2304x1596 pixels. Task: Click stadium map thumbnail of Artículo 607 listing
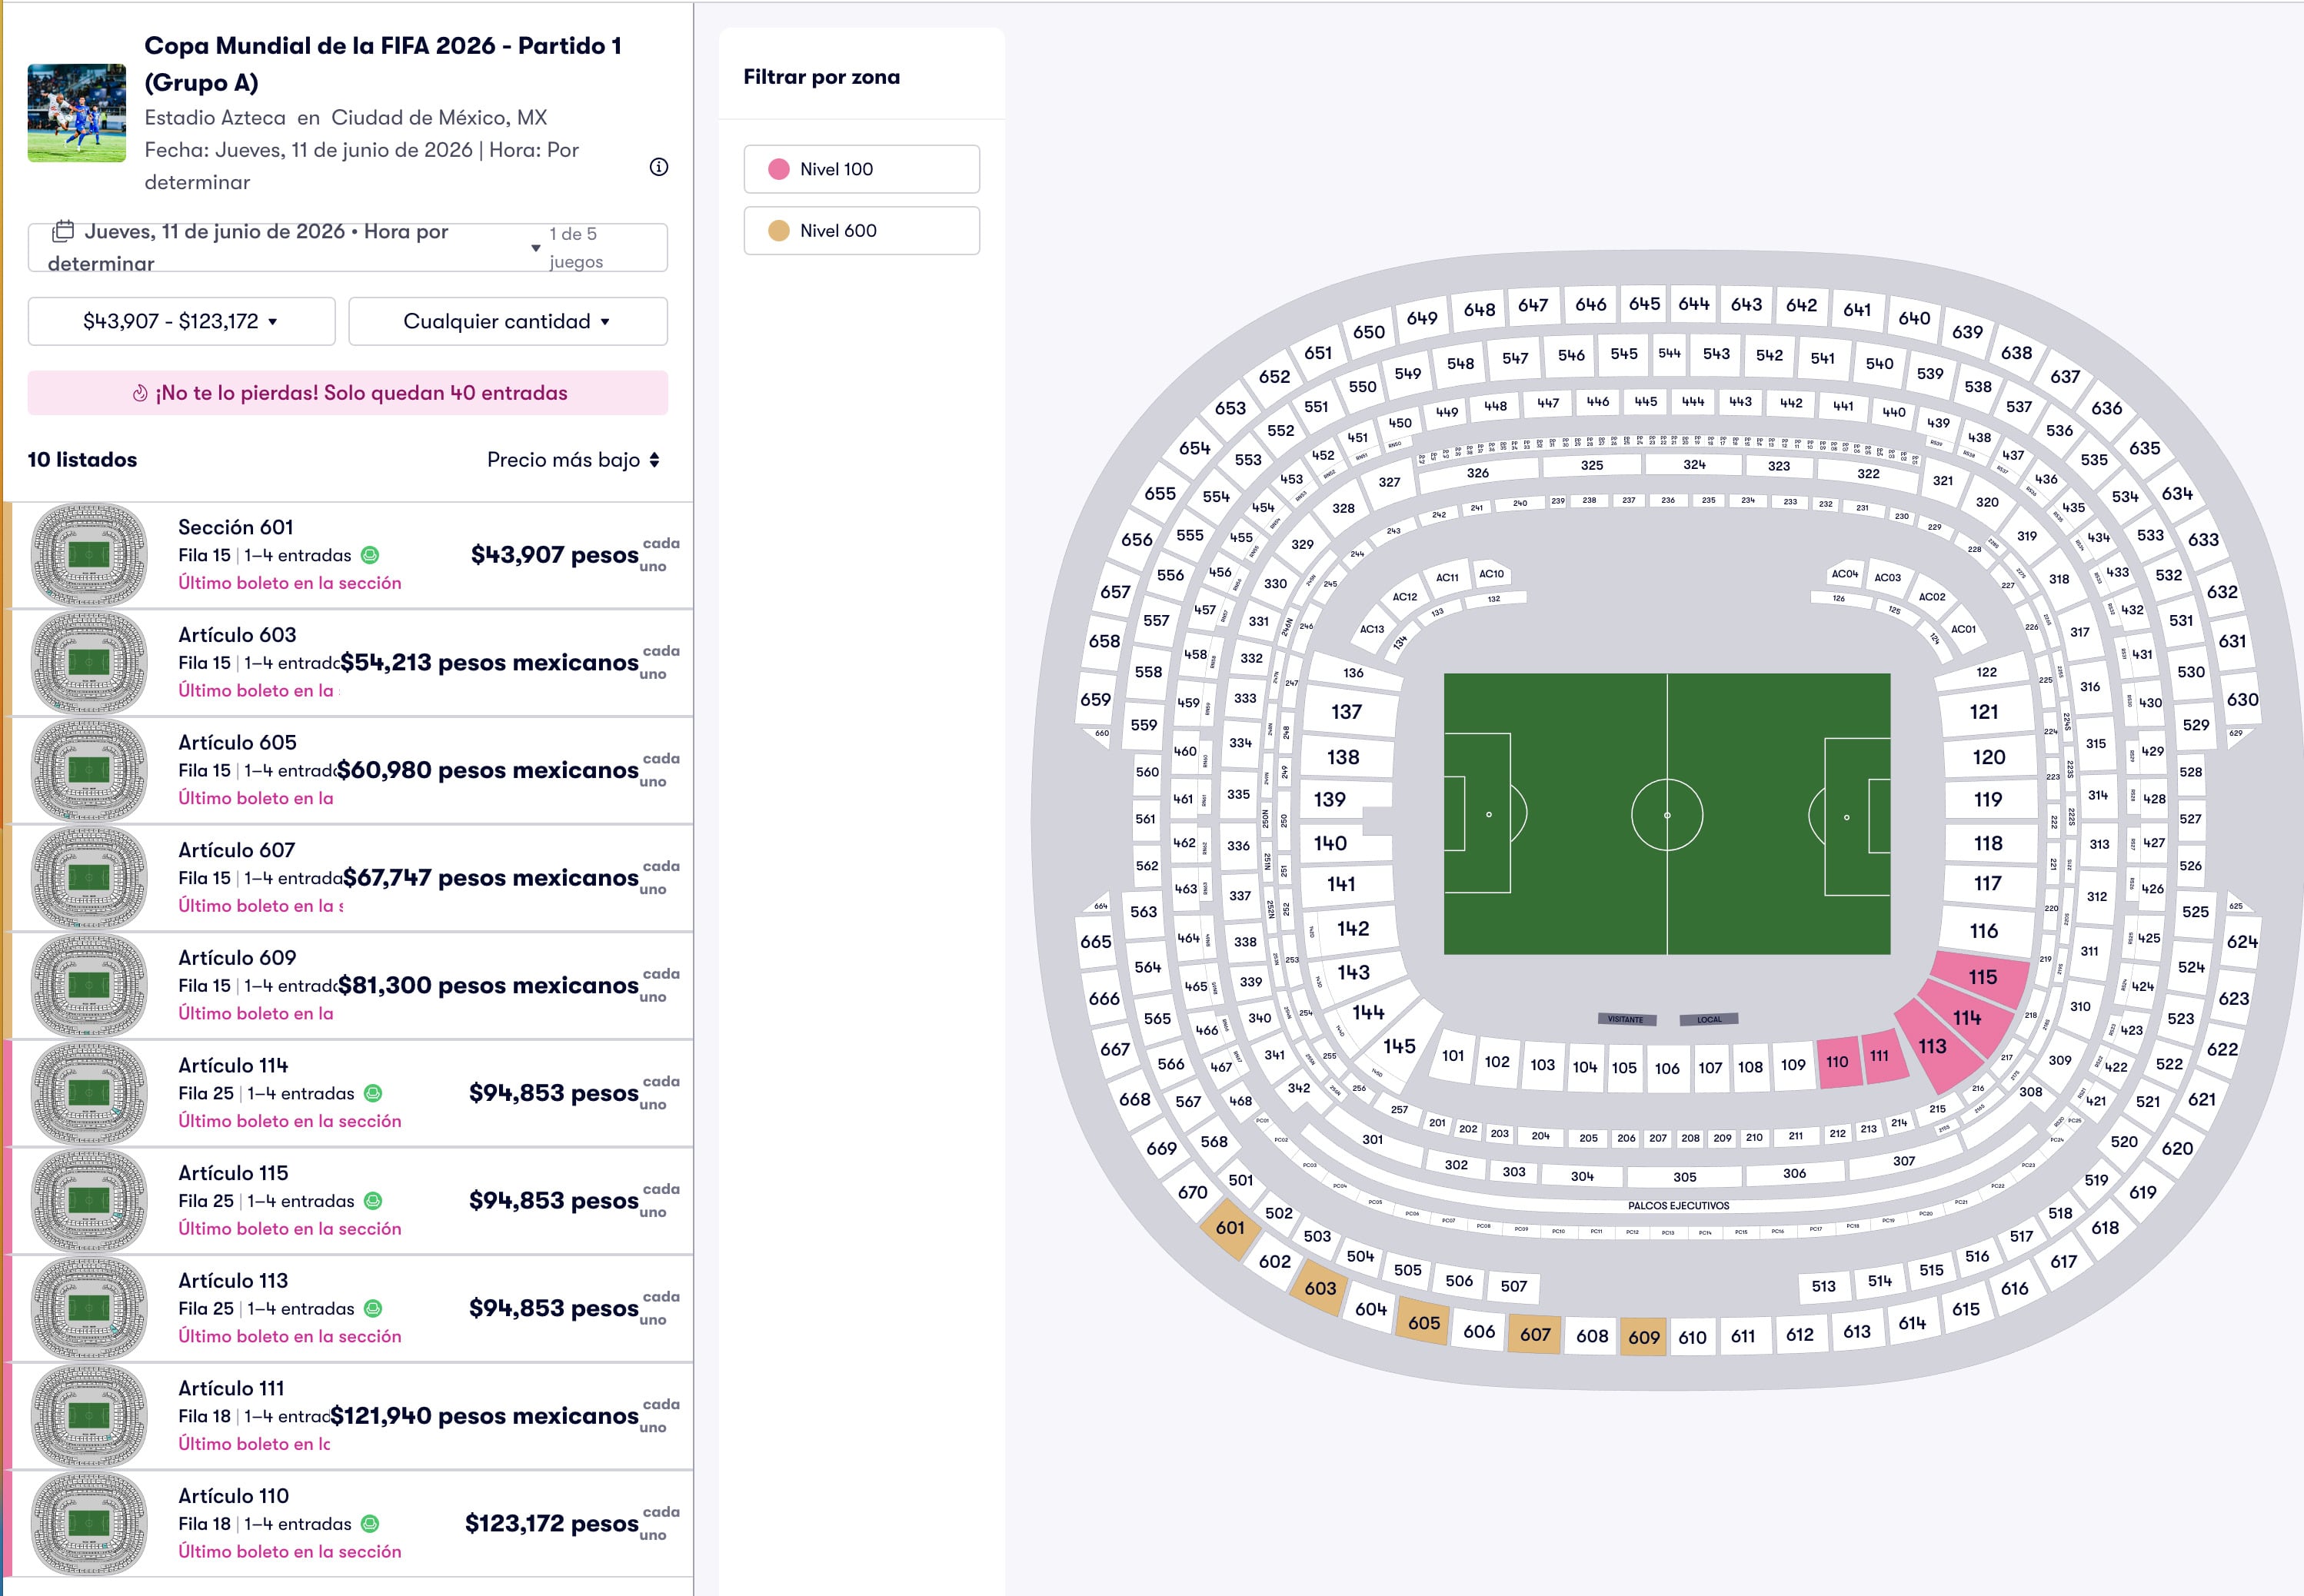point(89,877)
